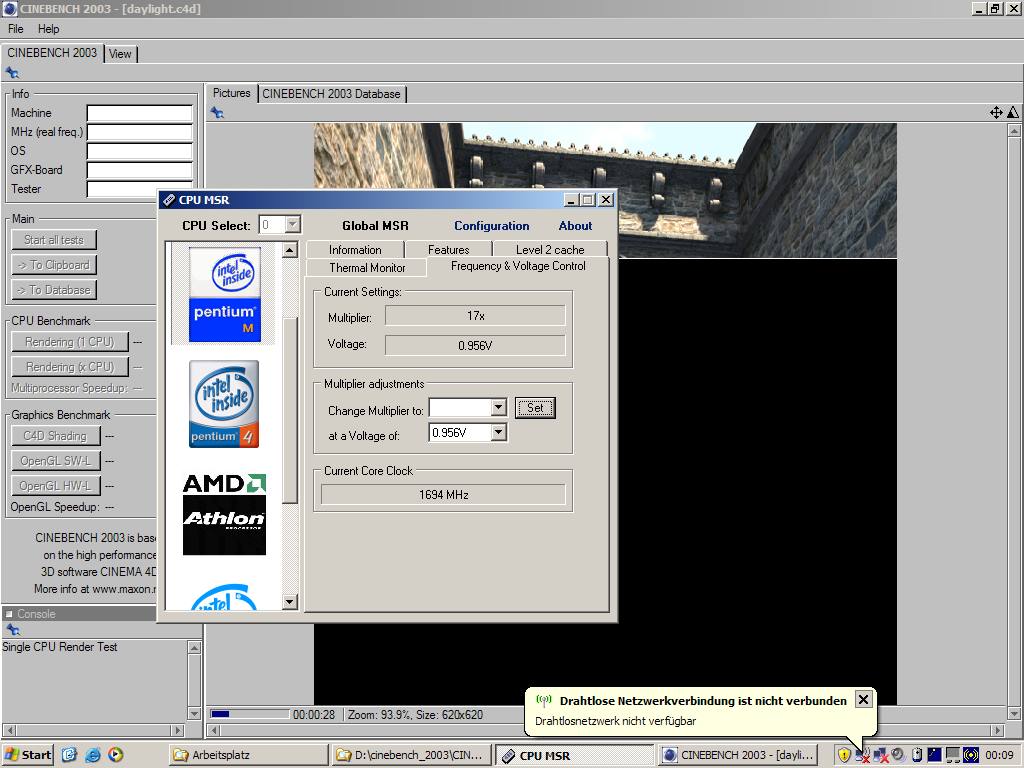This screenshot has width=1024, height=768.
Task: Close the wireless network balloon notification
Action: [x=863, y=699]
